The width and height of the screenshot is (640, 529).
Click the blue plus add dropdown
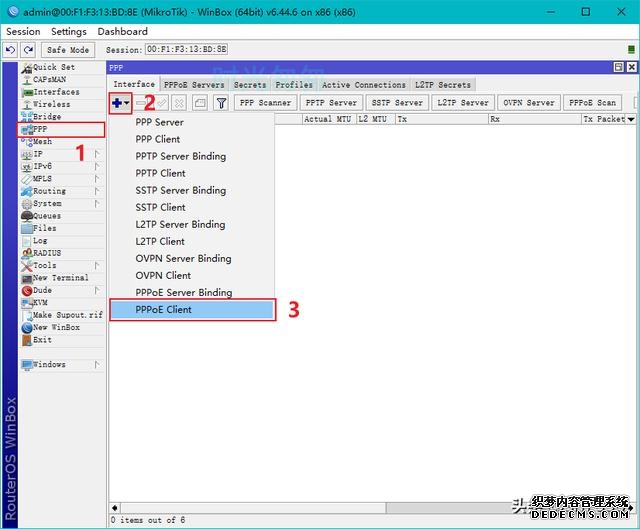point(120,103)
